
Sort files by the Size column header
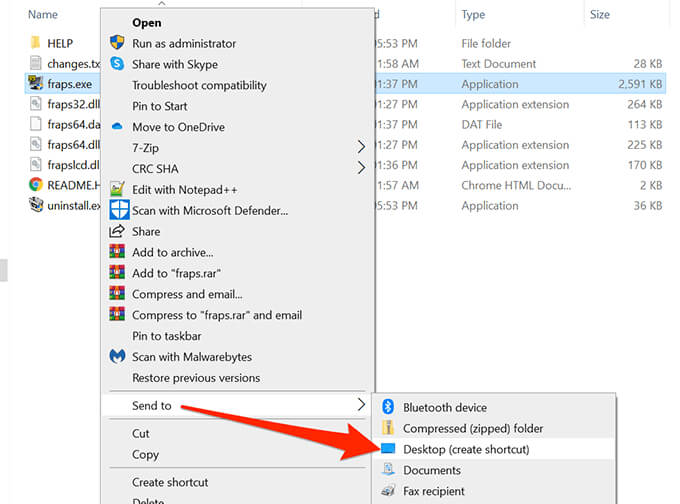pyautogui.click(x=600, y=15)
